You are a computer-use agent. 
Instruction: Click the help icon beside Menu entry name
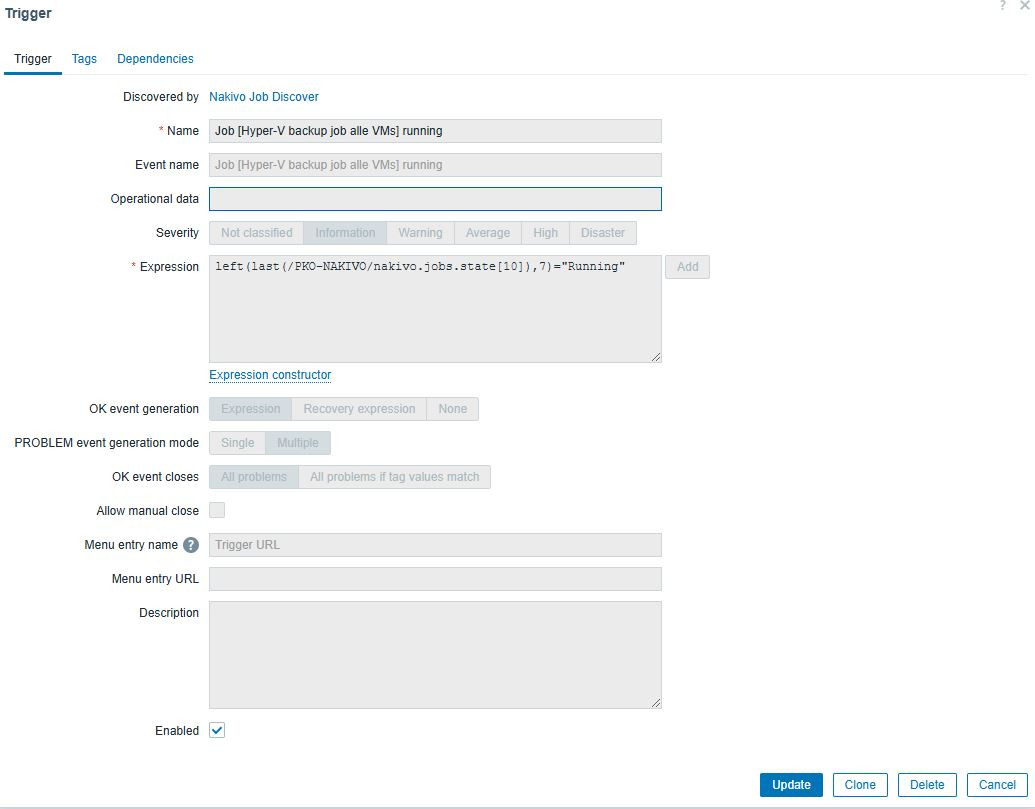(x=191, y=545)
